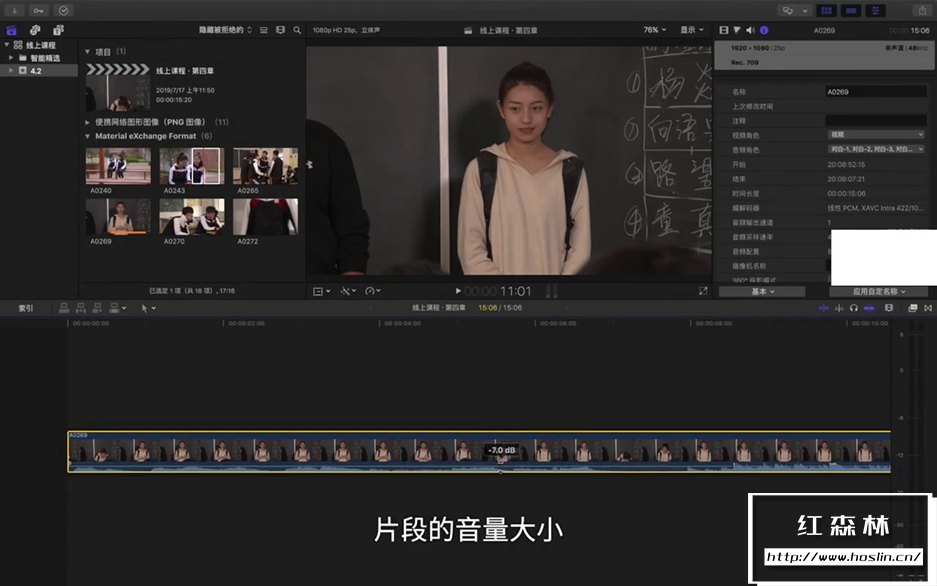The height and width of the screenshot is (586, 937).
Task: Open the 隐藏被拒绝的 filter dropdown
Action: click(225, 30)
